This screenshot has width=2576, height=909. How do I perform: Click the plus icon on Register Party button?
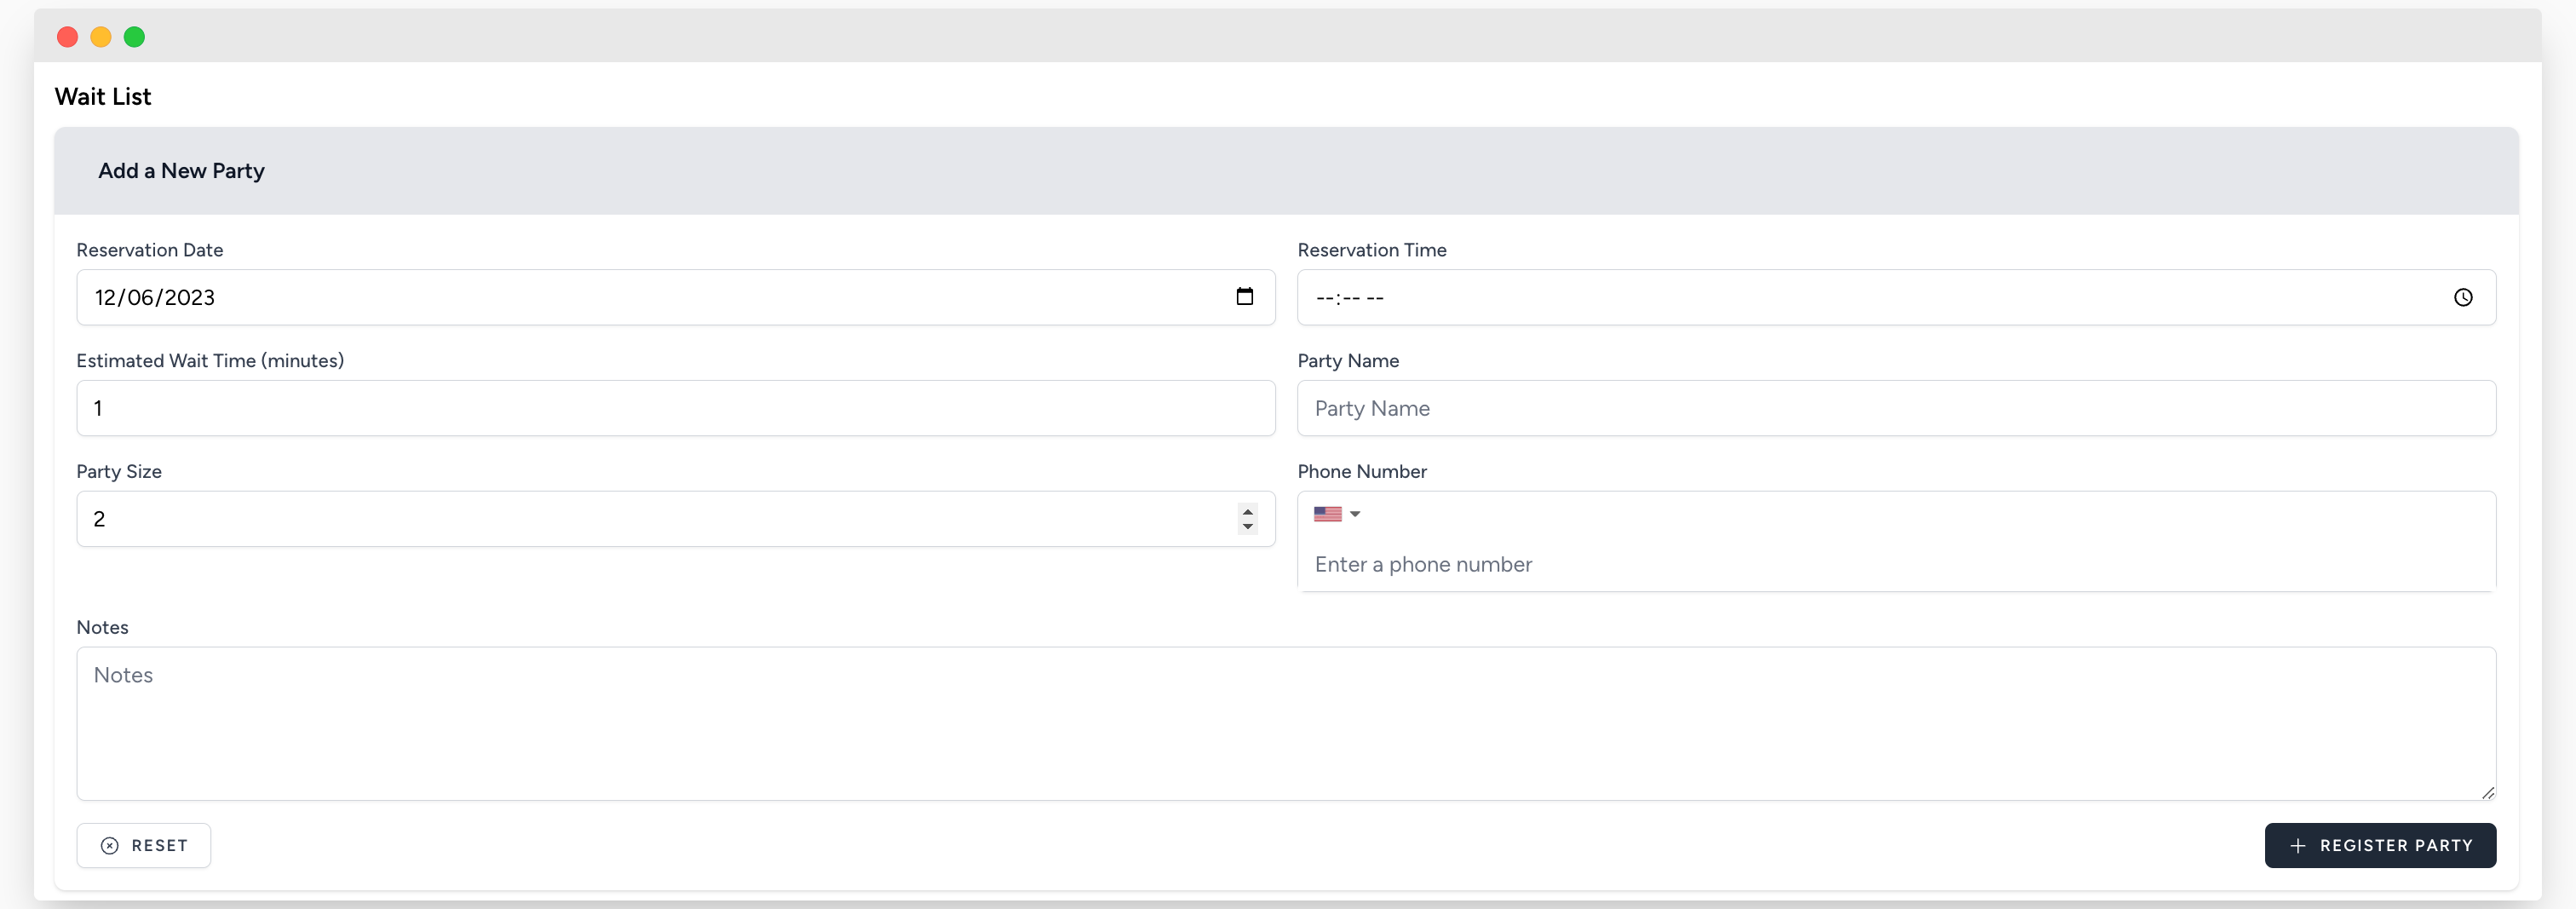point(2297,845)
